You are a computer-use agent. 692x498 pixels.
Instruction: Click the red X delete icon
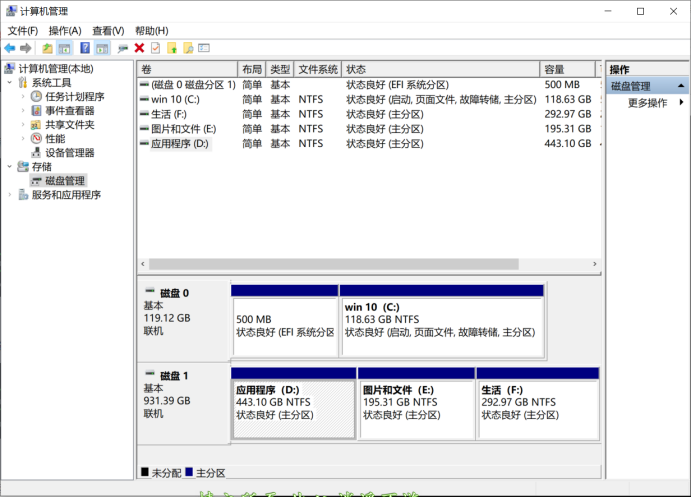click(139, 48)
